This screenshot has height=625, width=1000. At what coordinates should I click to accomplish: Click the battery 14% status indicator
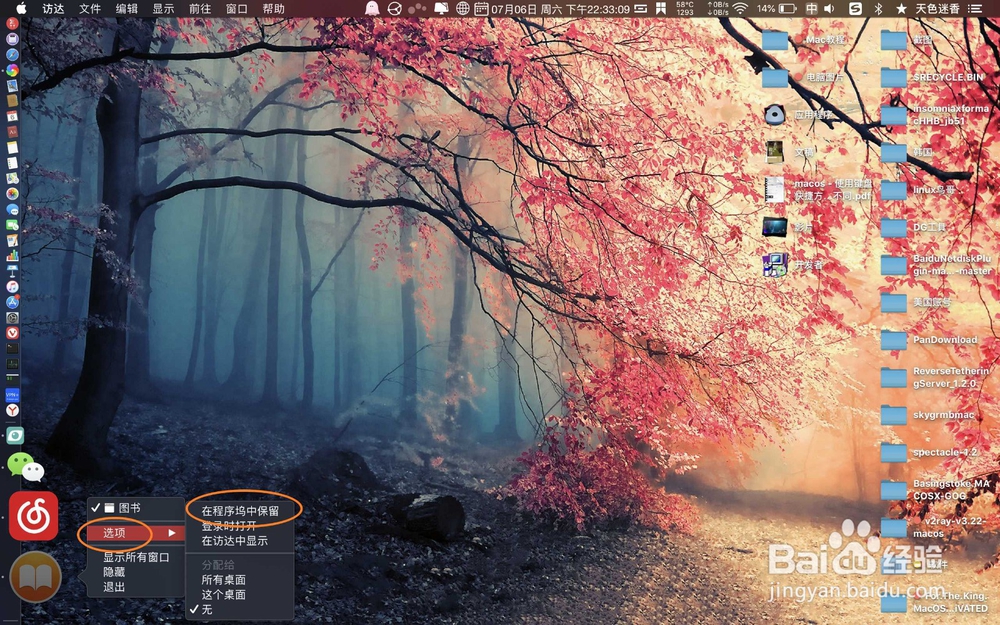776,8
